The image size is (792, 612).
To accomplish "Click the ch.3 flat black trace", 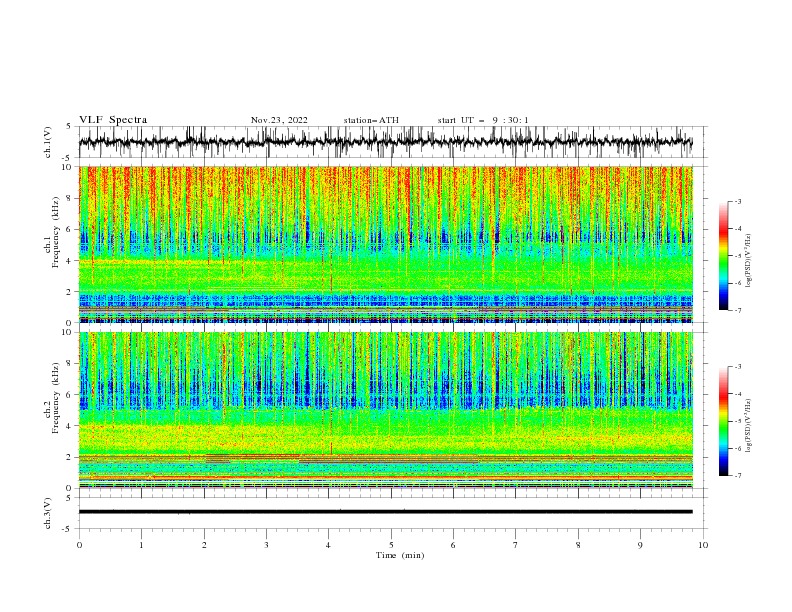I will 386,512.
